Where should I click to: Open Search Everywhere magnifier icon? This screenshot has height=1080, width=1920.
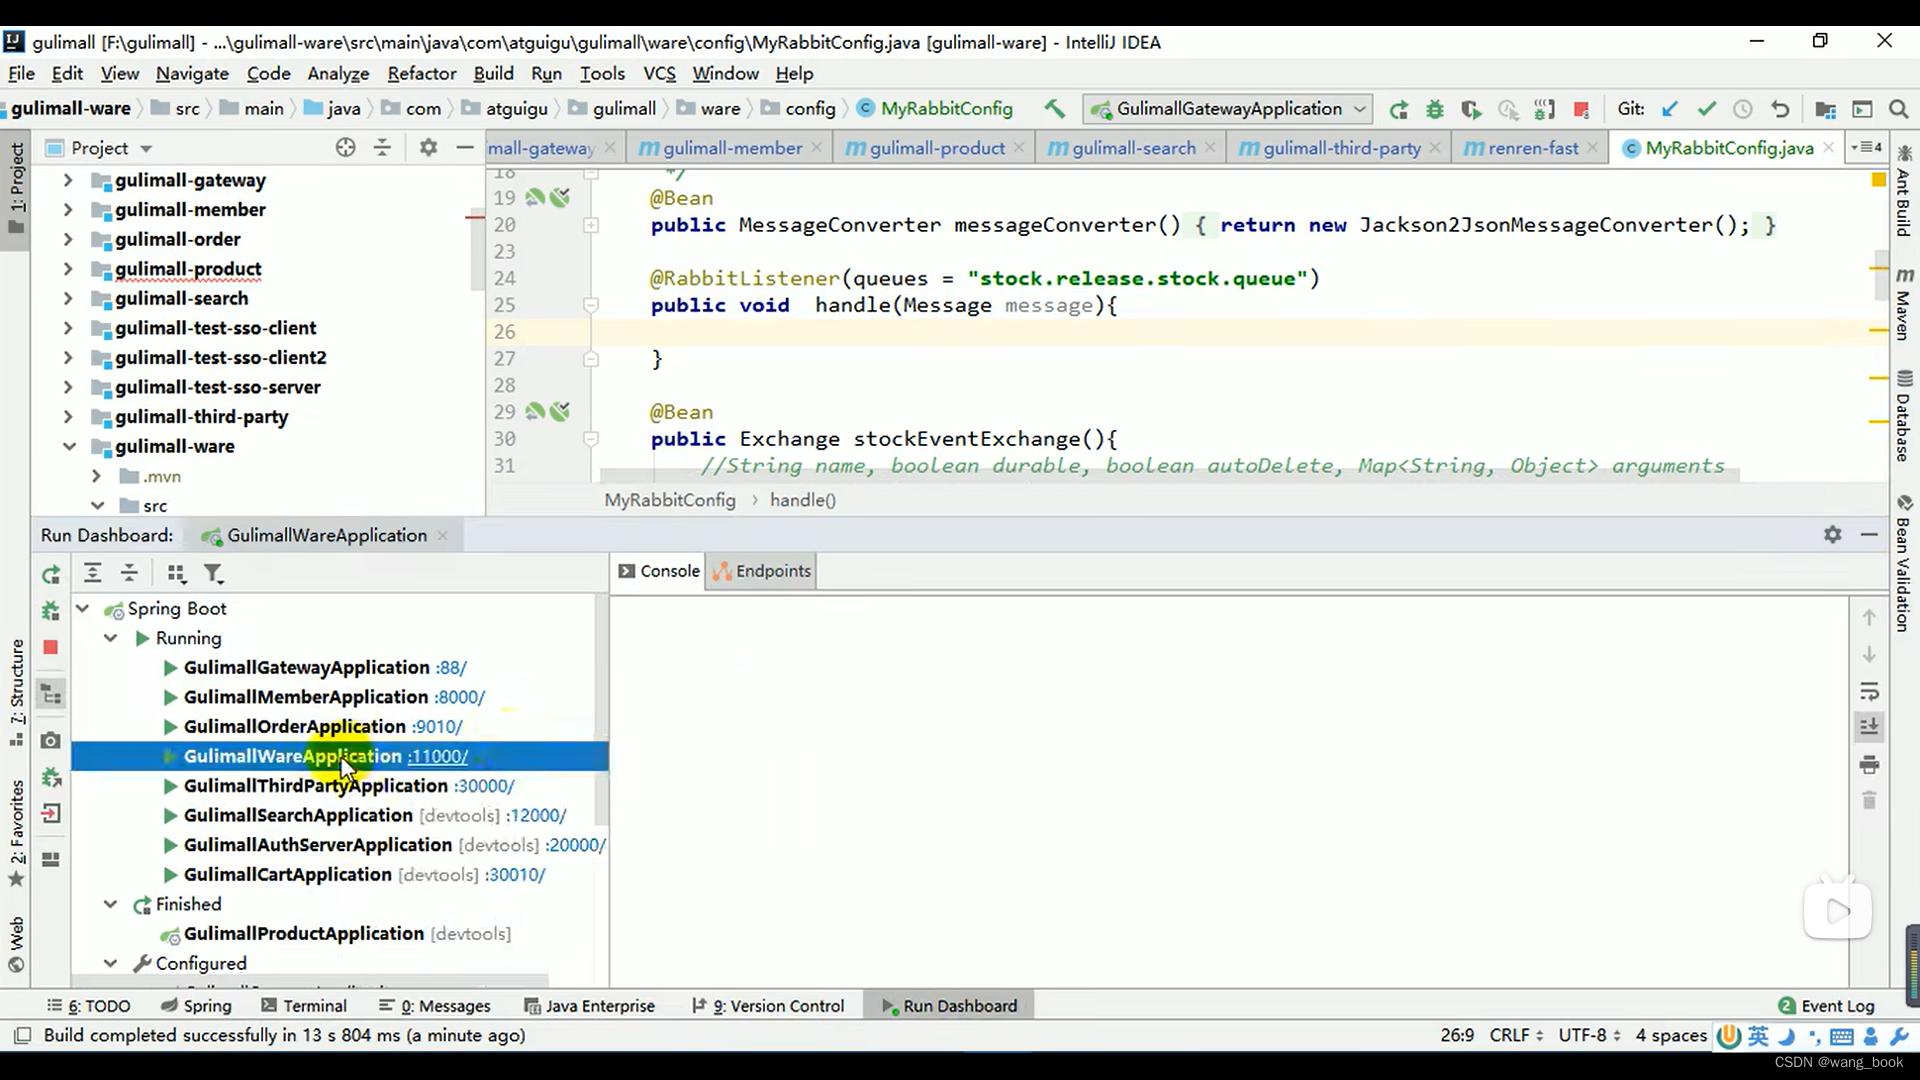[1898, 109]
